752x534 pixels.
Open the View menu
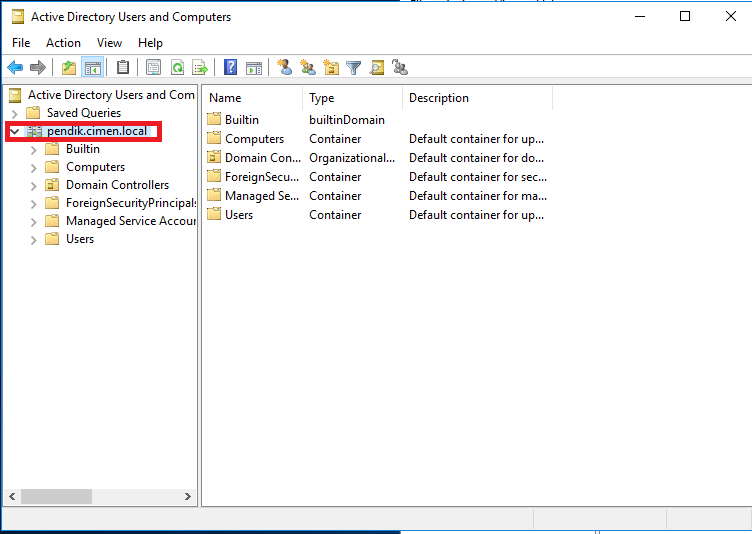pyautogui.click(x=109, y=43)
